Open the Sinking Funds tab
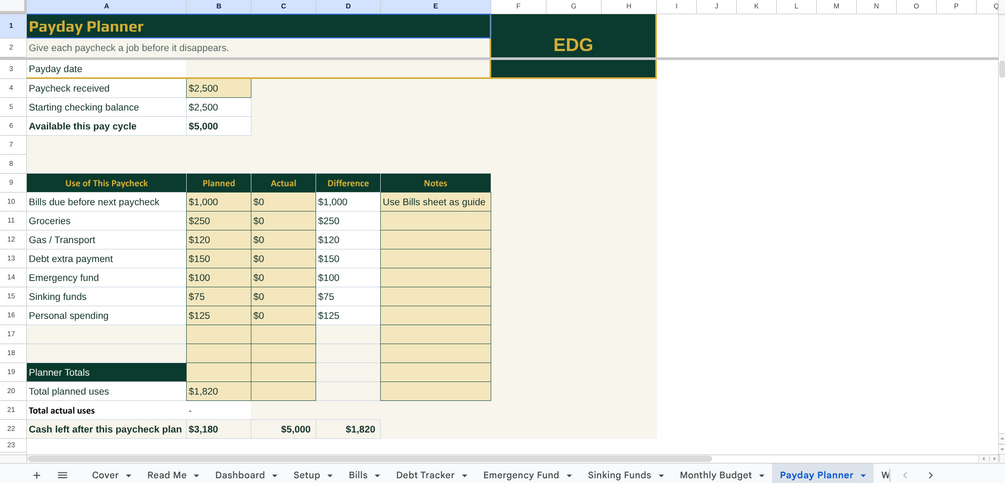Image resolution: width=1005 pixels, height=483 pixels. coord(619,475)
